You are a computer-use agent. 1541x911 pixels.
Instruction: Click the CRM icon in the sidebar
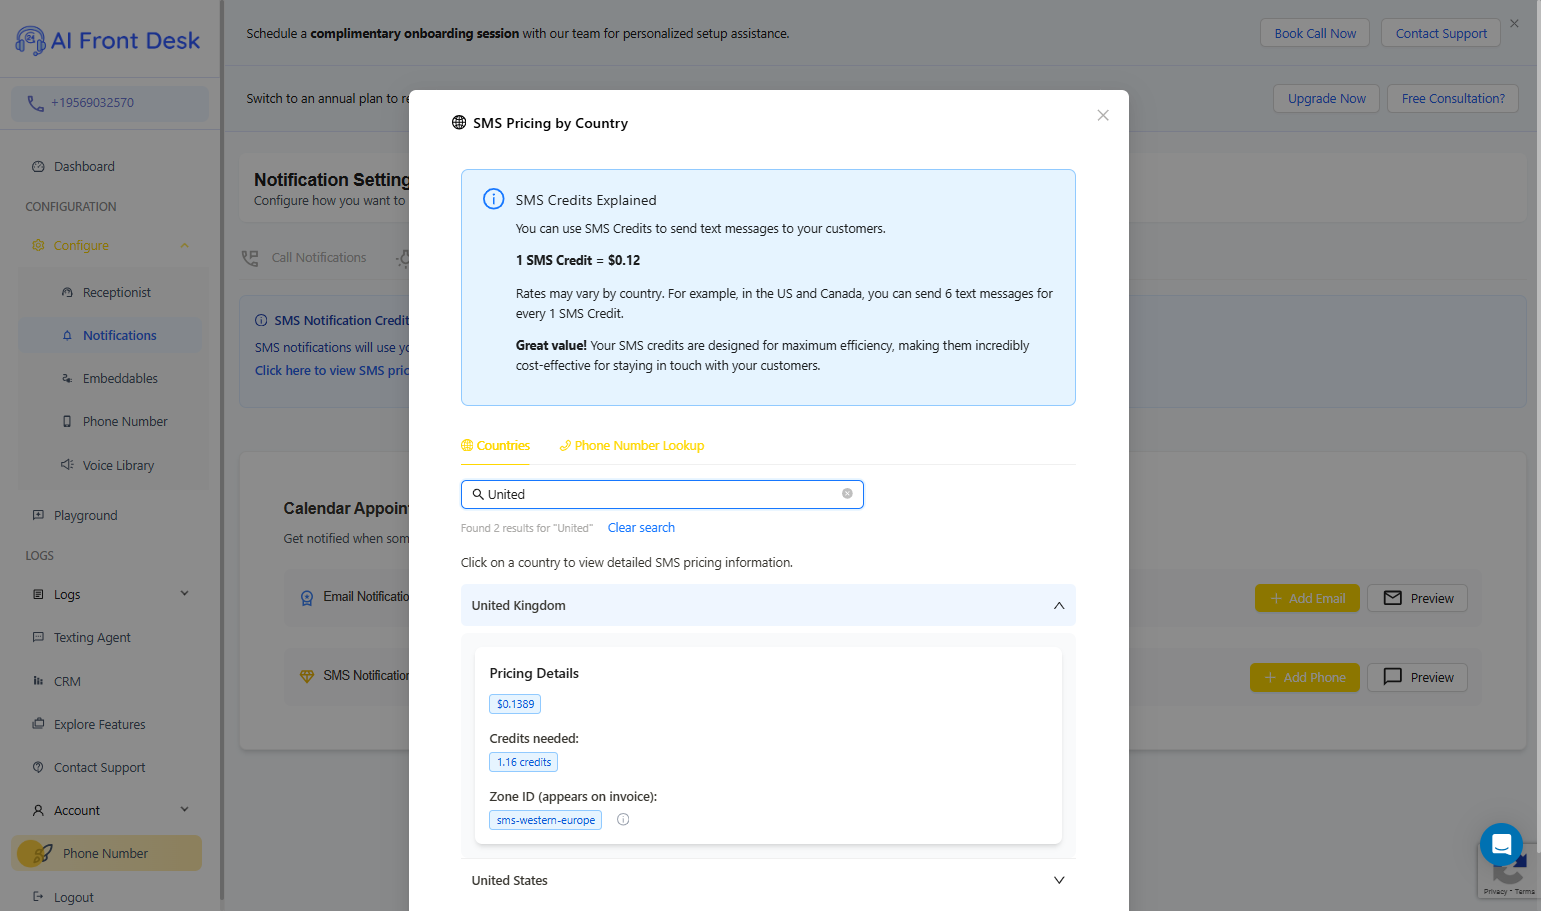pos(38,681)
